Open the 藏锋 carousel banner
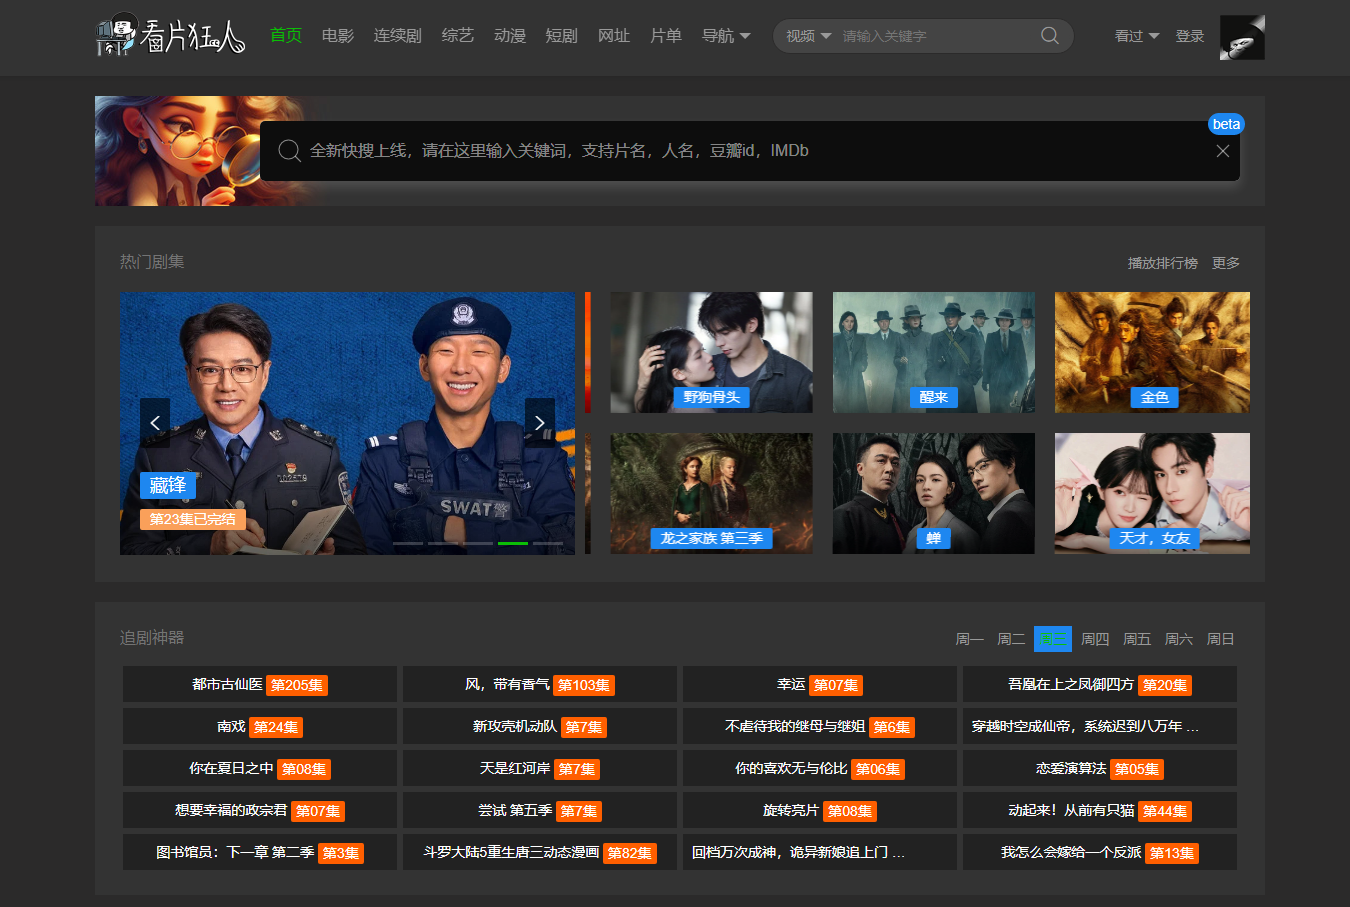This screenshot has height=907, width=1350. (347, 423)
